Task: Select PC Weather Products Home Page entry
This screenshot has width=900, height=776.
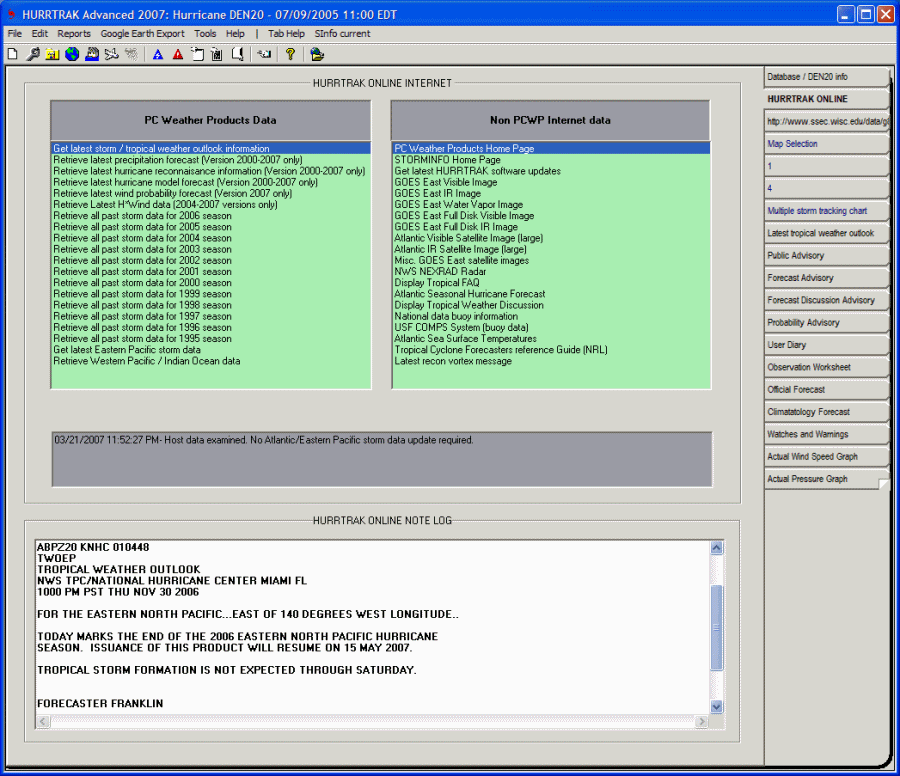Action: click(x=551, y=149)
